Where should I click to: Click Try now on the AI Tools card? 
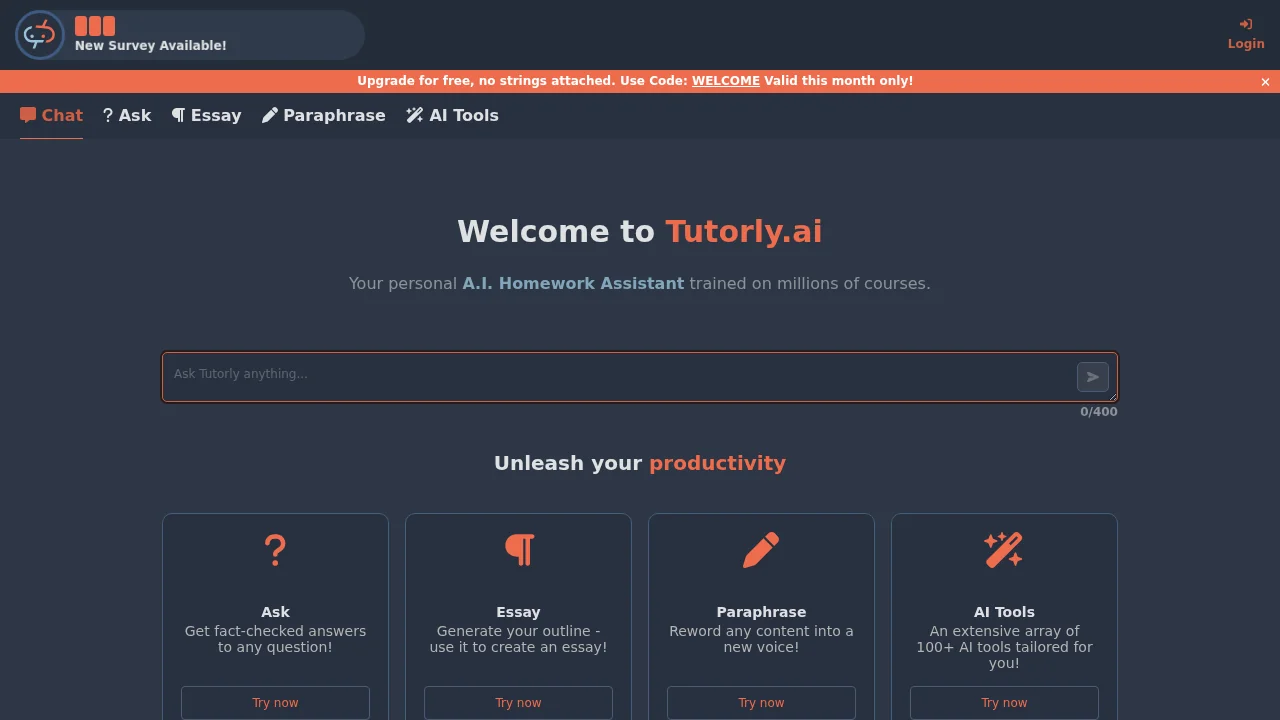pos(1004,702)
